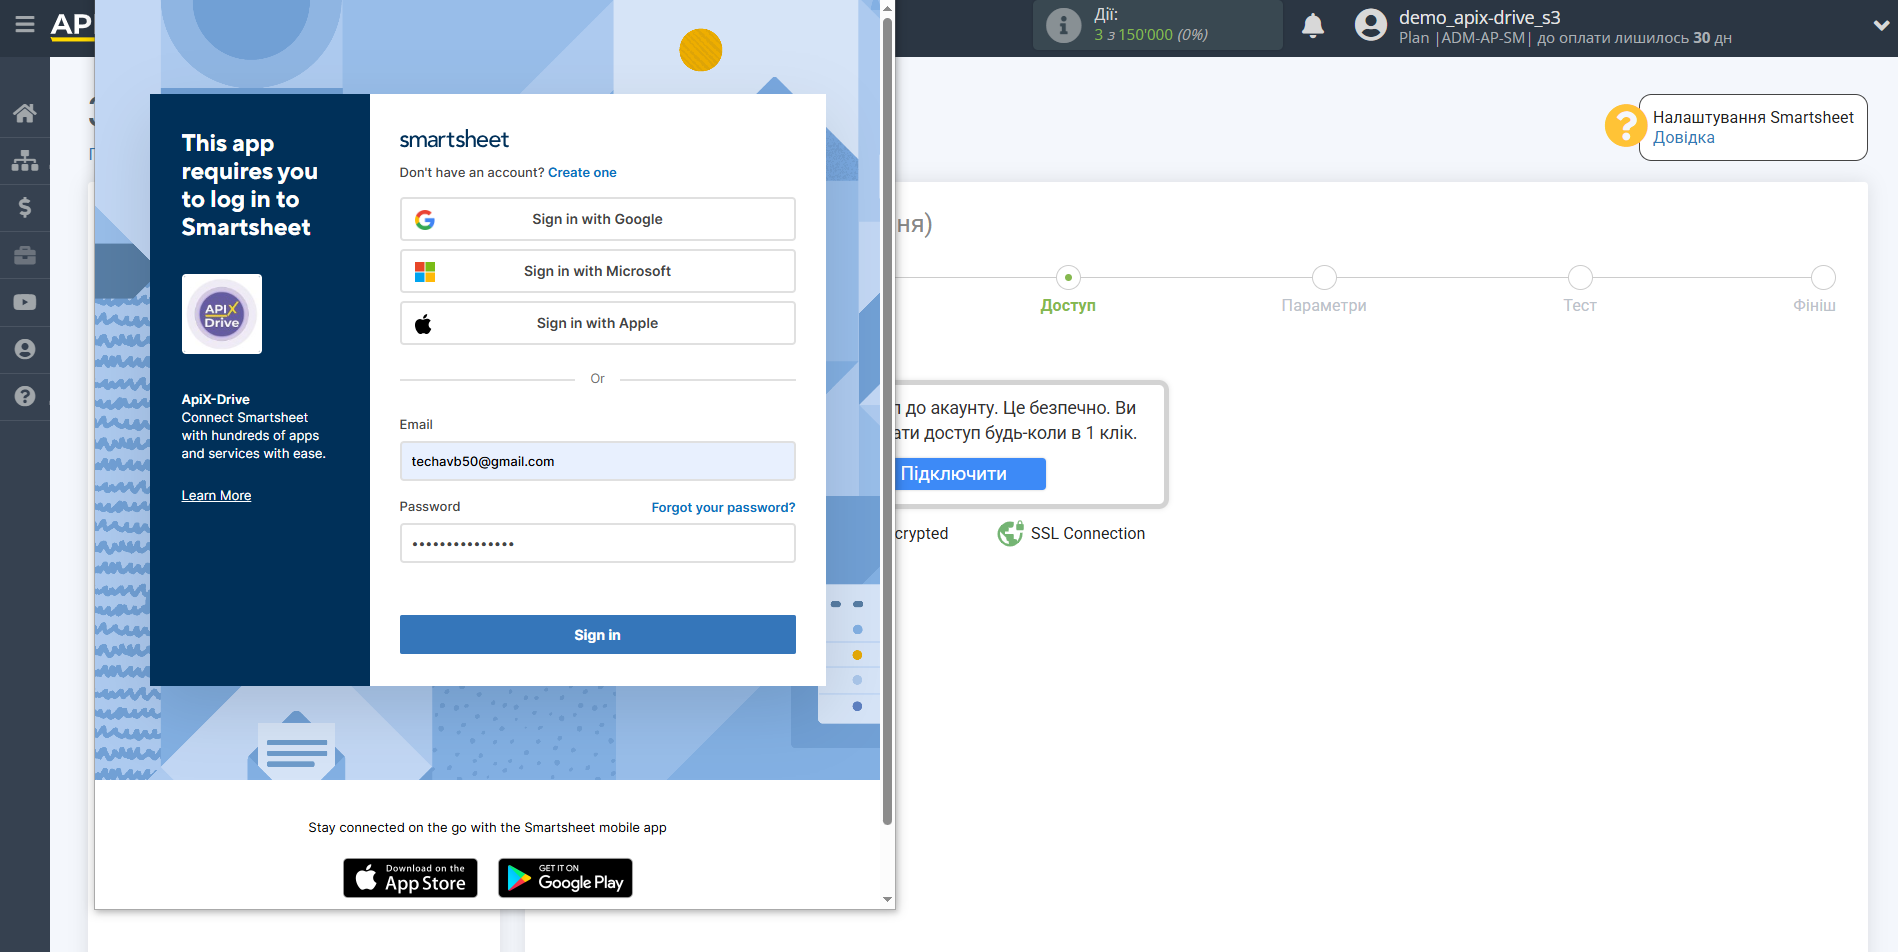Expand the account dropdown chevron

point(1881,26)
